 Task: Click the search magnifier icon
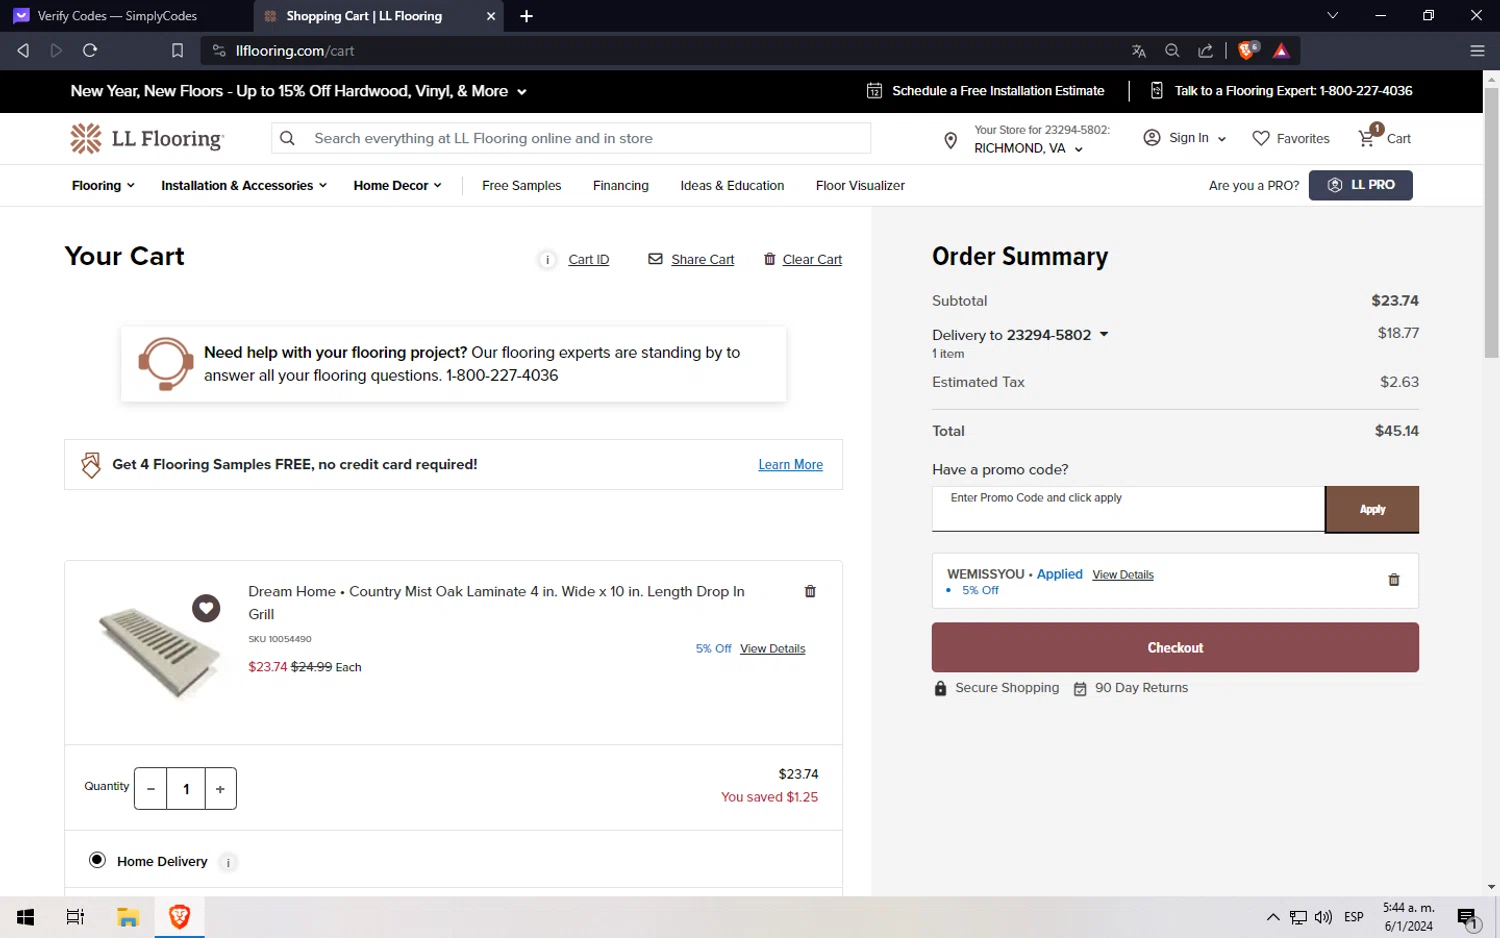[287, 138]
